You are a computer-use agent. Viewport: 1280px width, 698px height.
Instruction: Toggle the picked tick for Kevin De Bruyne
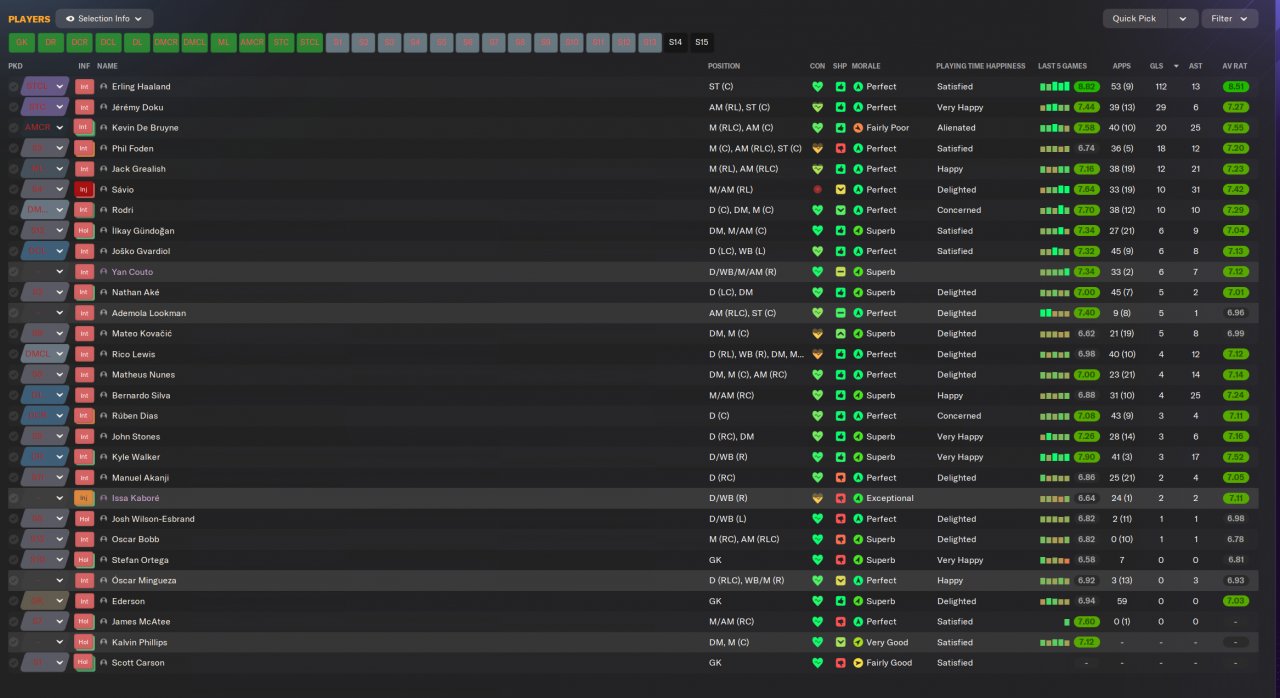point(14,128)
